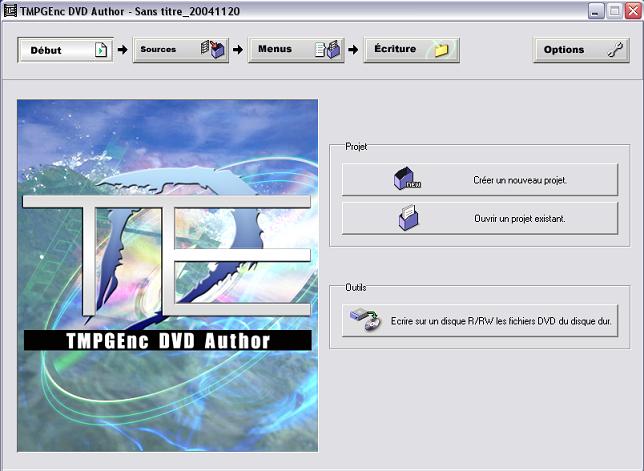644x471 pixels.
Task: Close the TMPGEnc DVD Author window
Action: pyautogui.click(x=633, y=11)
